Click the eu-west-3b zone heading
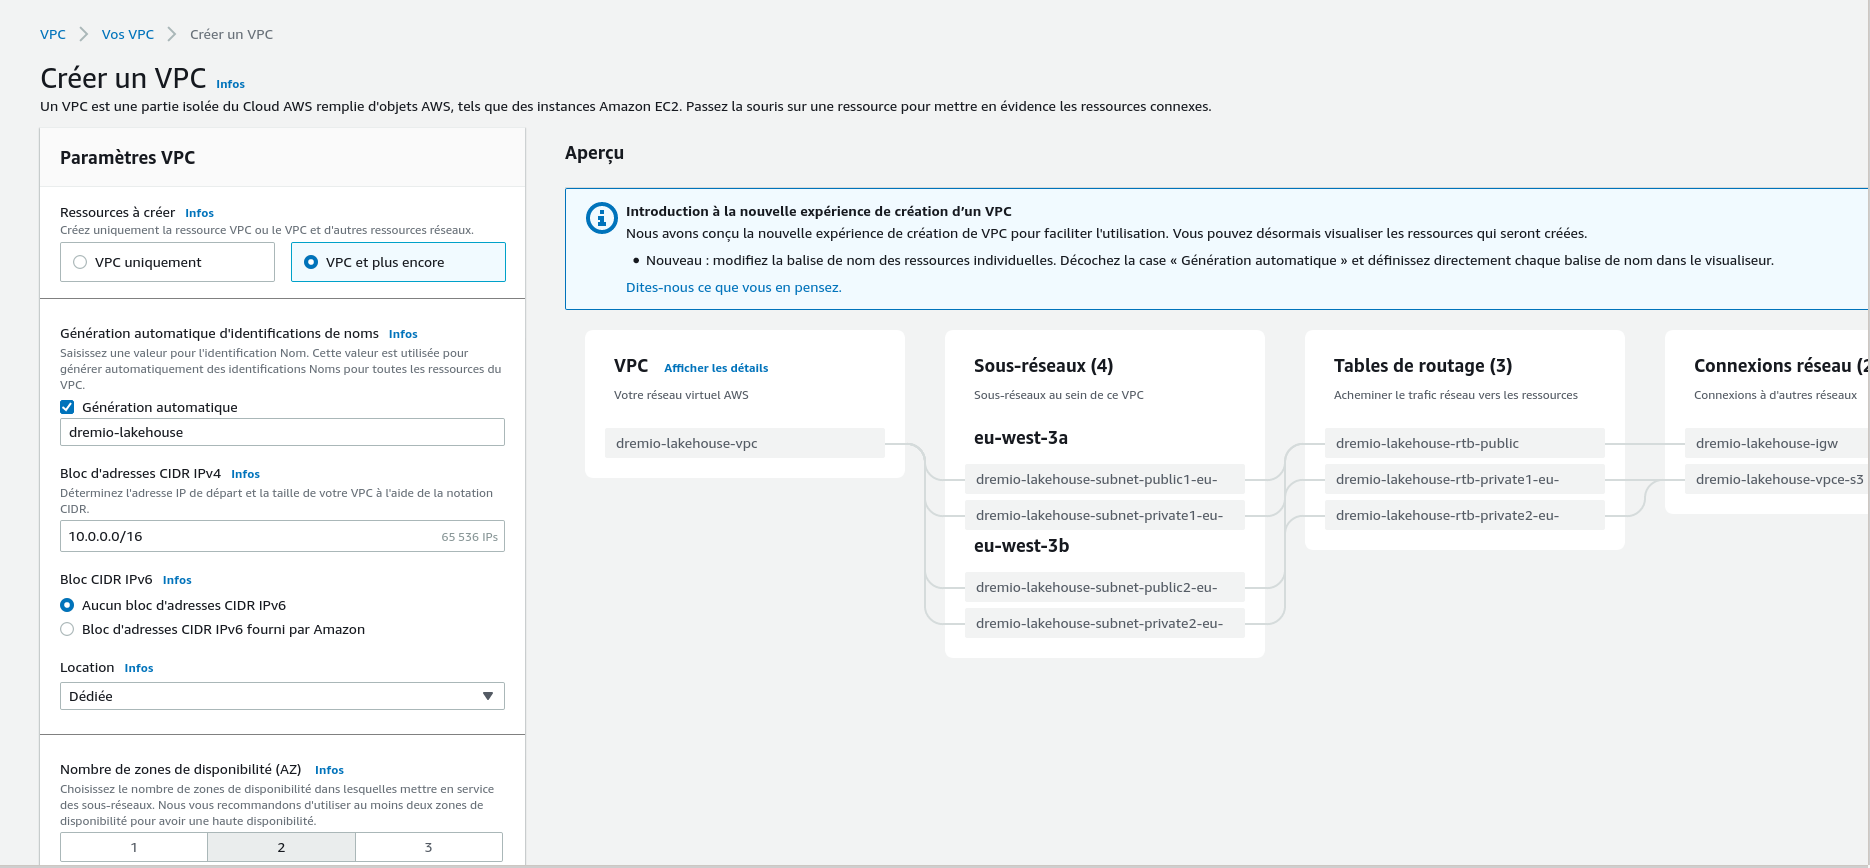1870x868 pixels. coord(1022,546)
